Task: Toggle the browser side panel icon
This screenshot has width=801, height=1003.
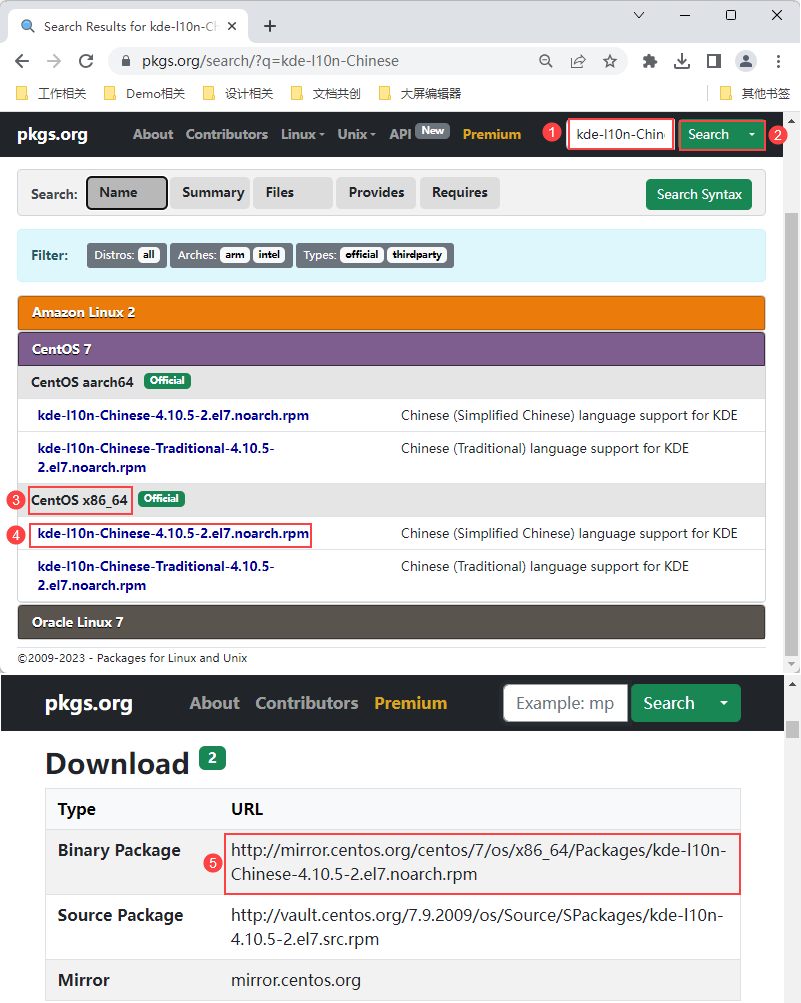Action: [x=714, y=61]
